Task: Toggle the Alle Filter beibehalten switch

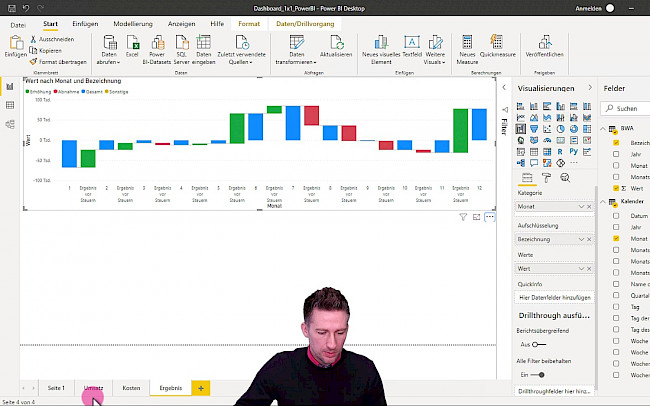Action: tap(539, 374)
